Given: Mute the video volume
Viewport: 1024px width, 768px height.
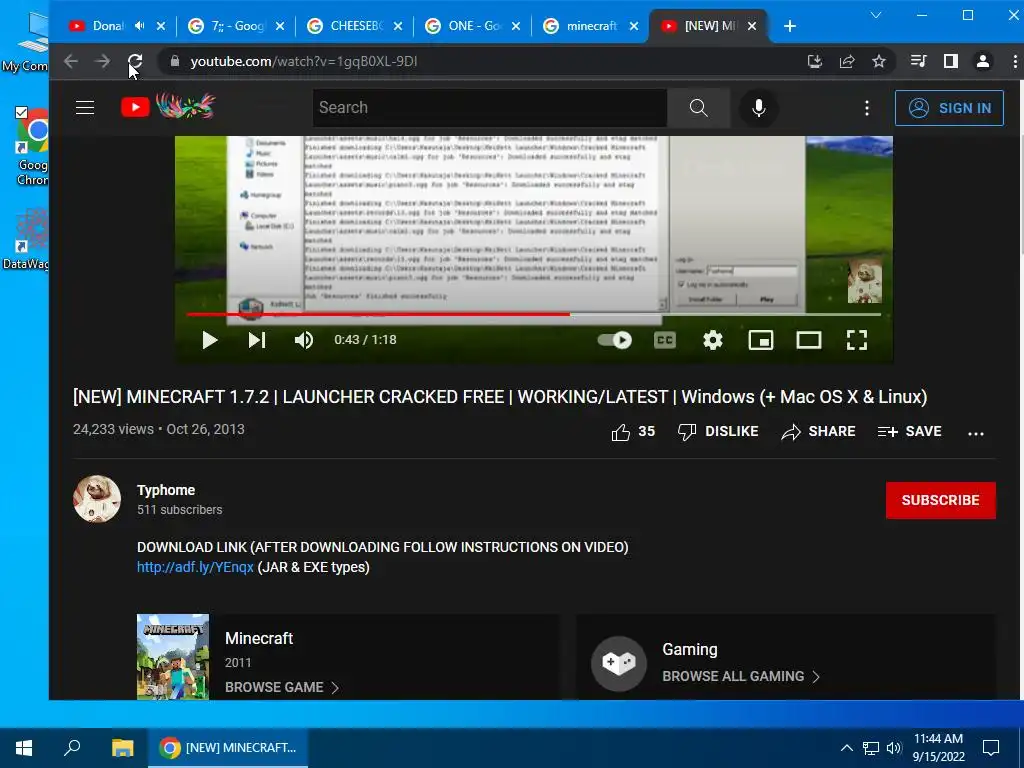Looking at the screenshot, I should click(304, 340).
